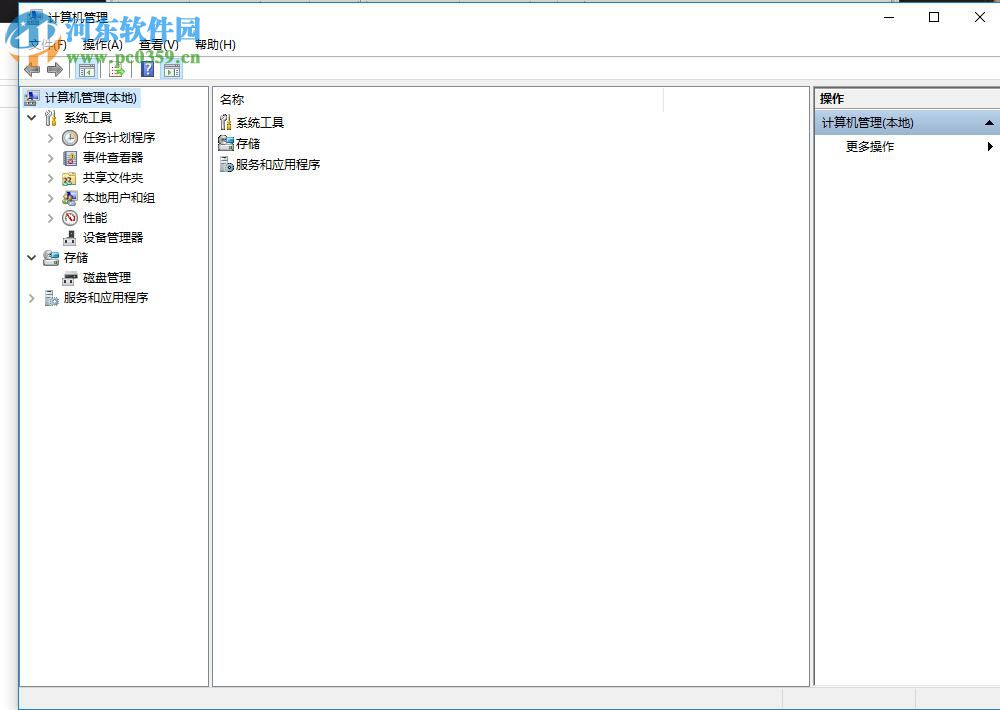This screenshot has width=1000, height=710.
Task: Collapse the 计算机管理(本地) actions section arrow
Action: click(989, 122)
